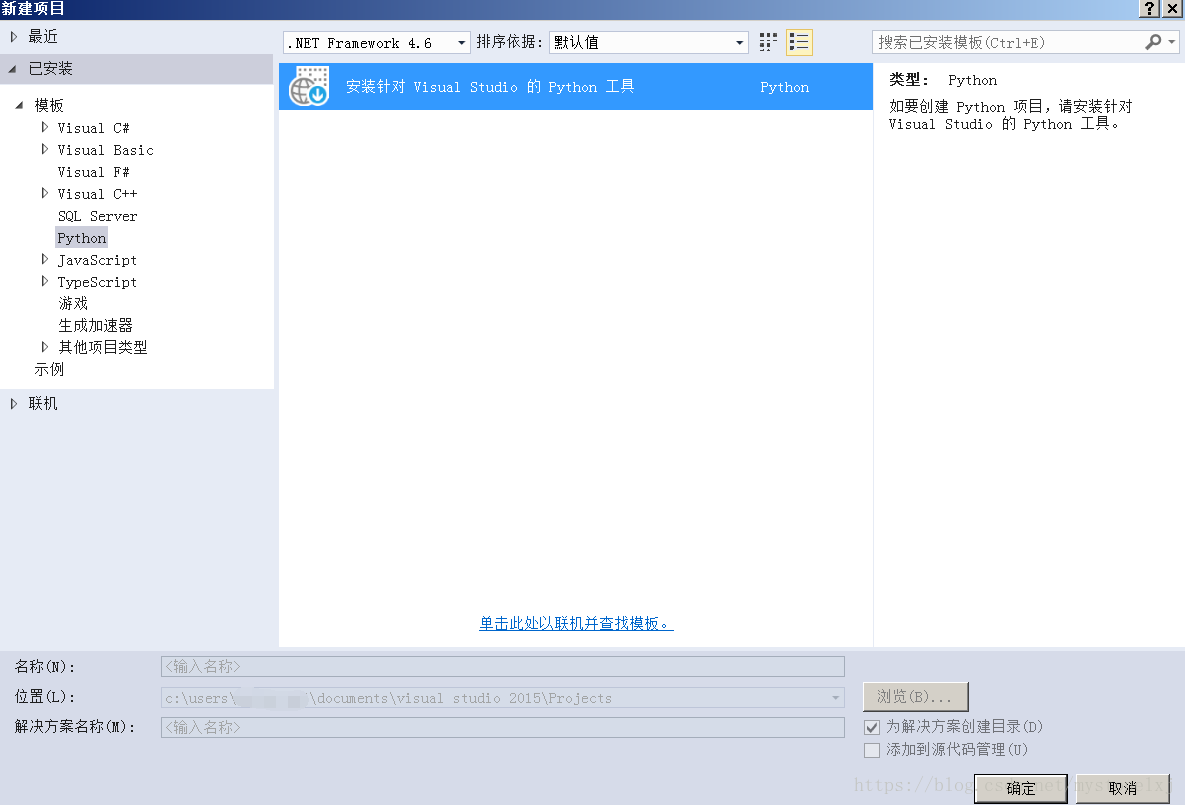Image resolution: width=1185 pixels, height=805 pixels.
Task: Select the Games (游戏) category
Action: (x=73, y=304)
